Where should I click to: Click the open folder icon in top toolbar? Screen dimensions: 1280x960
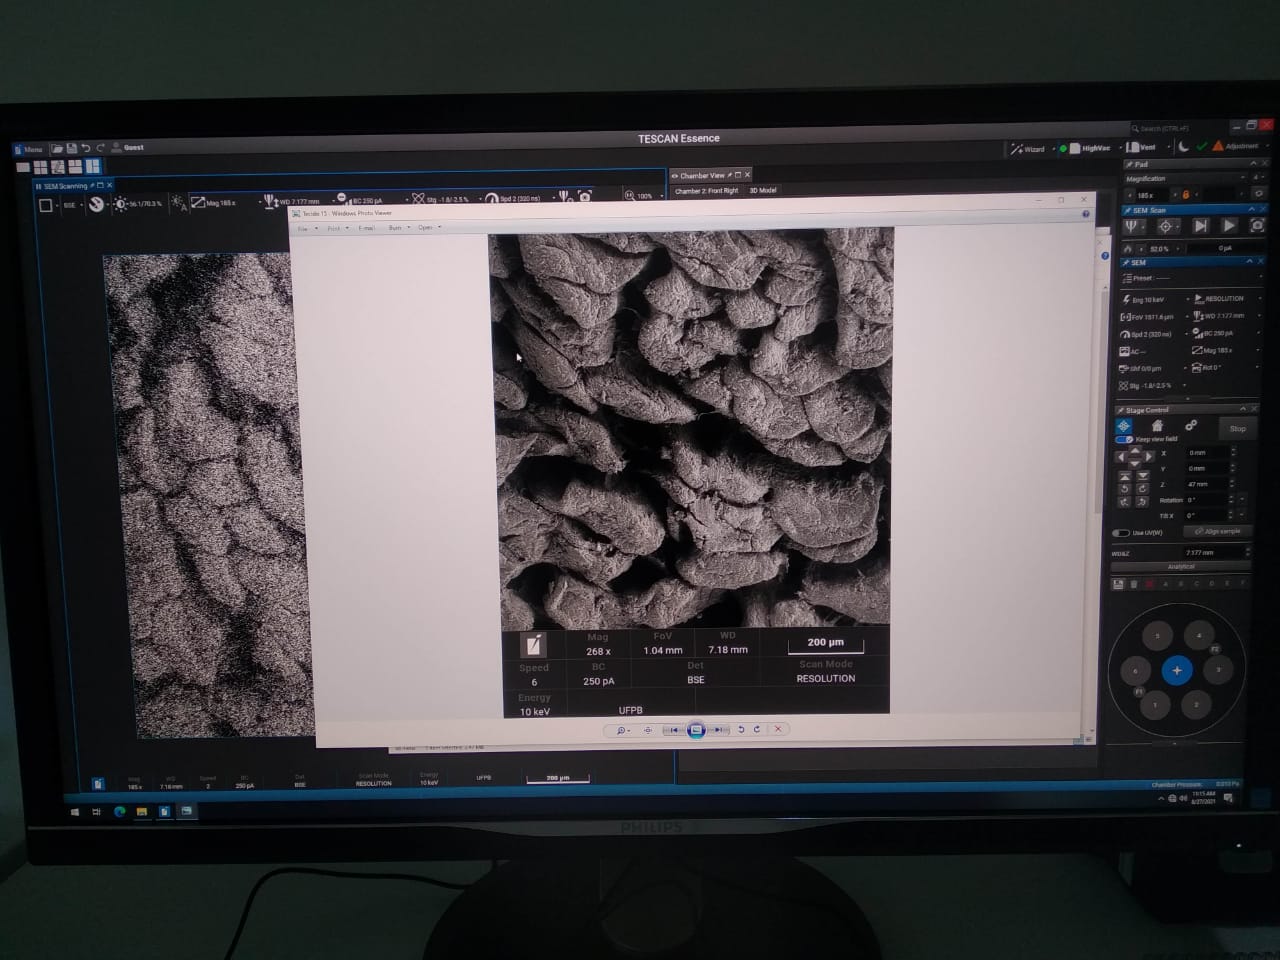coord(58,148)
